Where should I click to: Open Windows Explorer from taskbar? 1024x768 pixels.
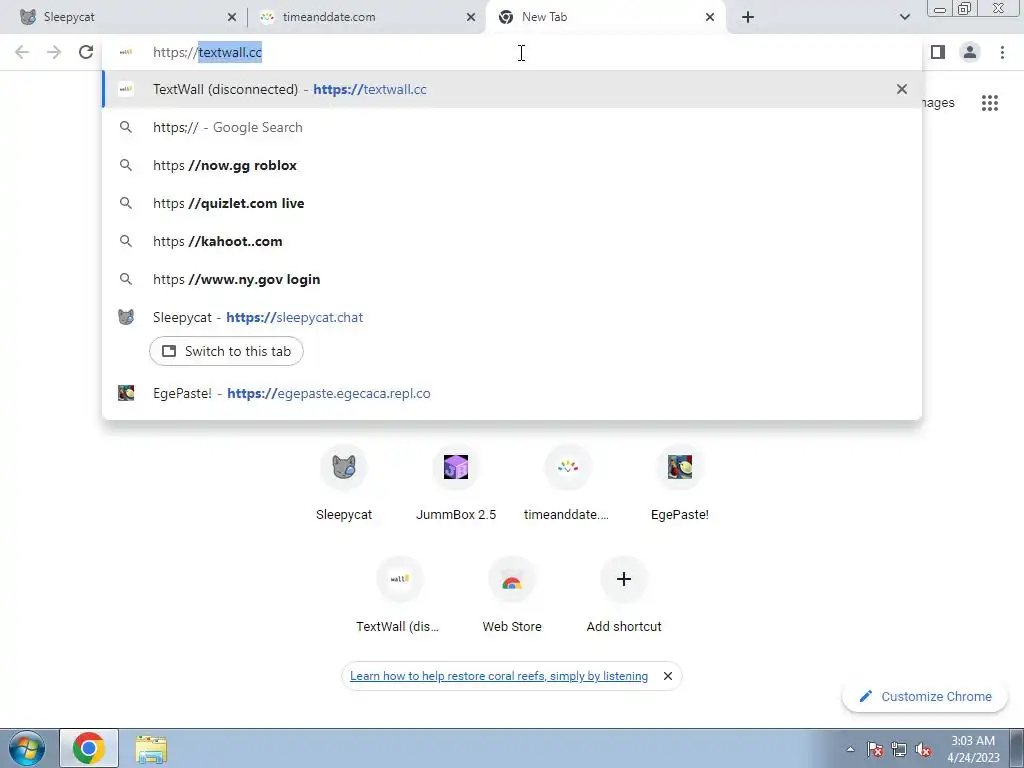point(151,748)
